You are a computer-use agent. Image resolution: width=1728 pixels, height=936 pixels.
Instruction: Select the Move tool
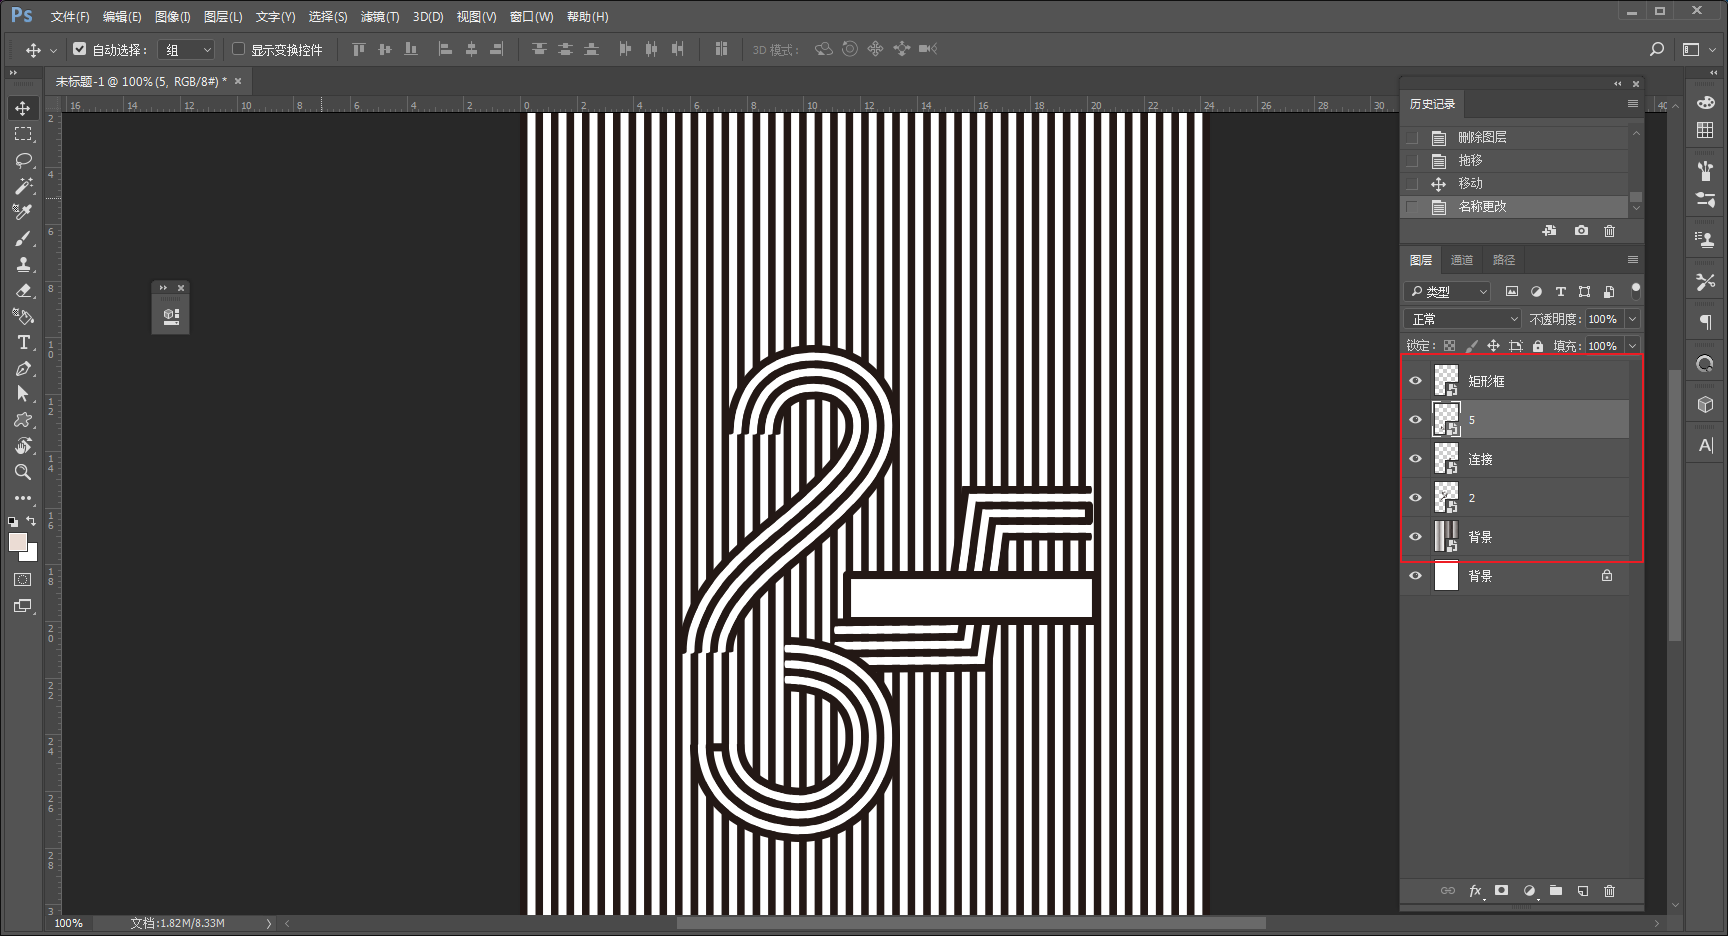click(23, 108)
